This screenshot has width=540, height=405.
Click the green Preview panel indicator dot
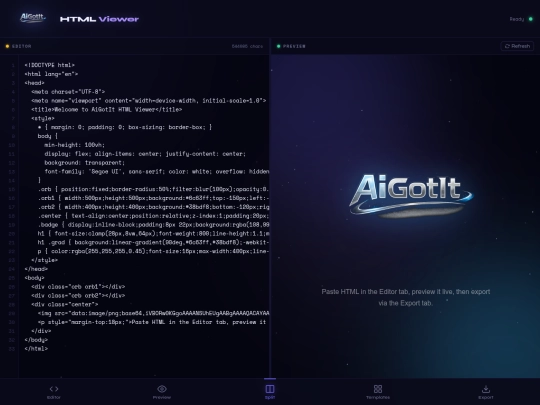pyautogui.click(x=278, y=46)
